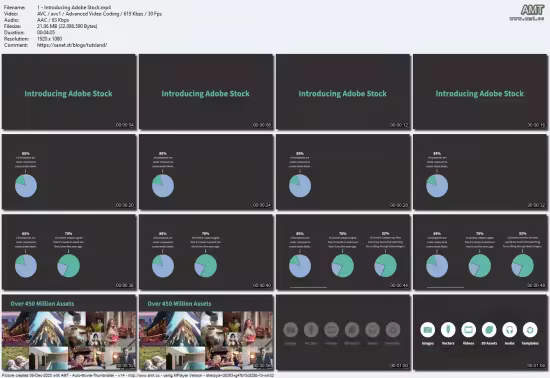The width and height of the screenshot is (550, 378).
Task: Click the 70% pie chart in the 00:00:44 frame
Action: click(343, 266)
